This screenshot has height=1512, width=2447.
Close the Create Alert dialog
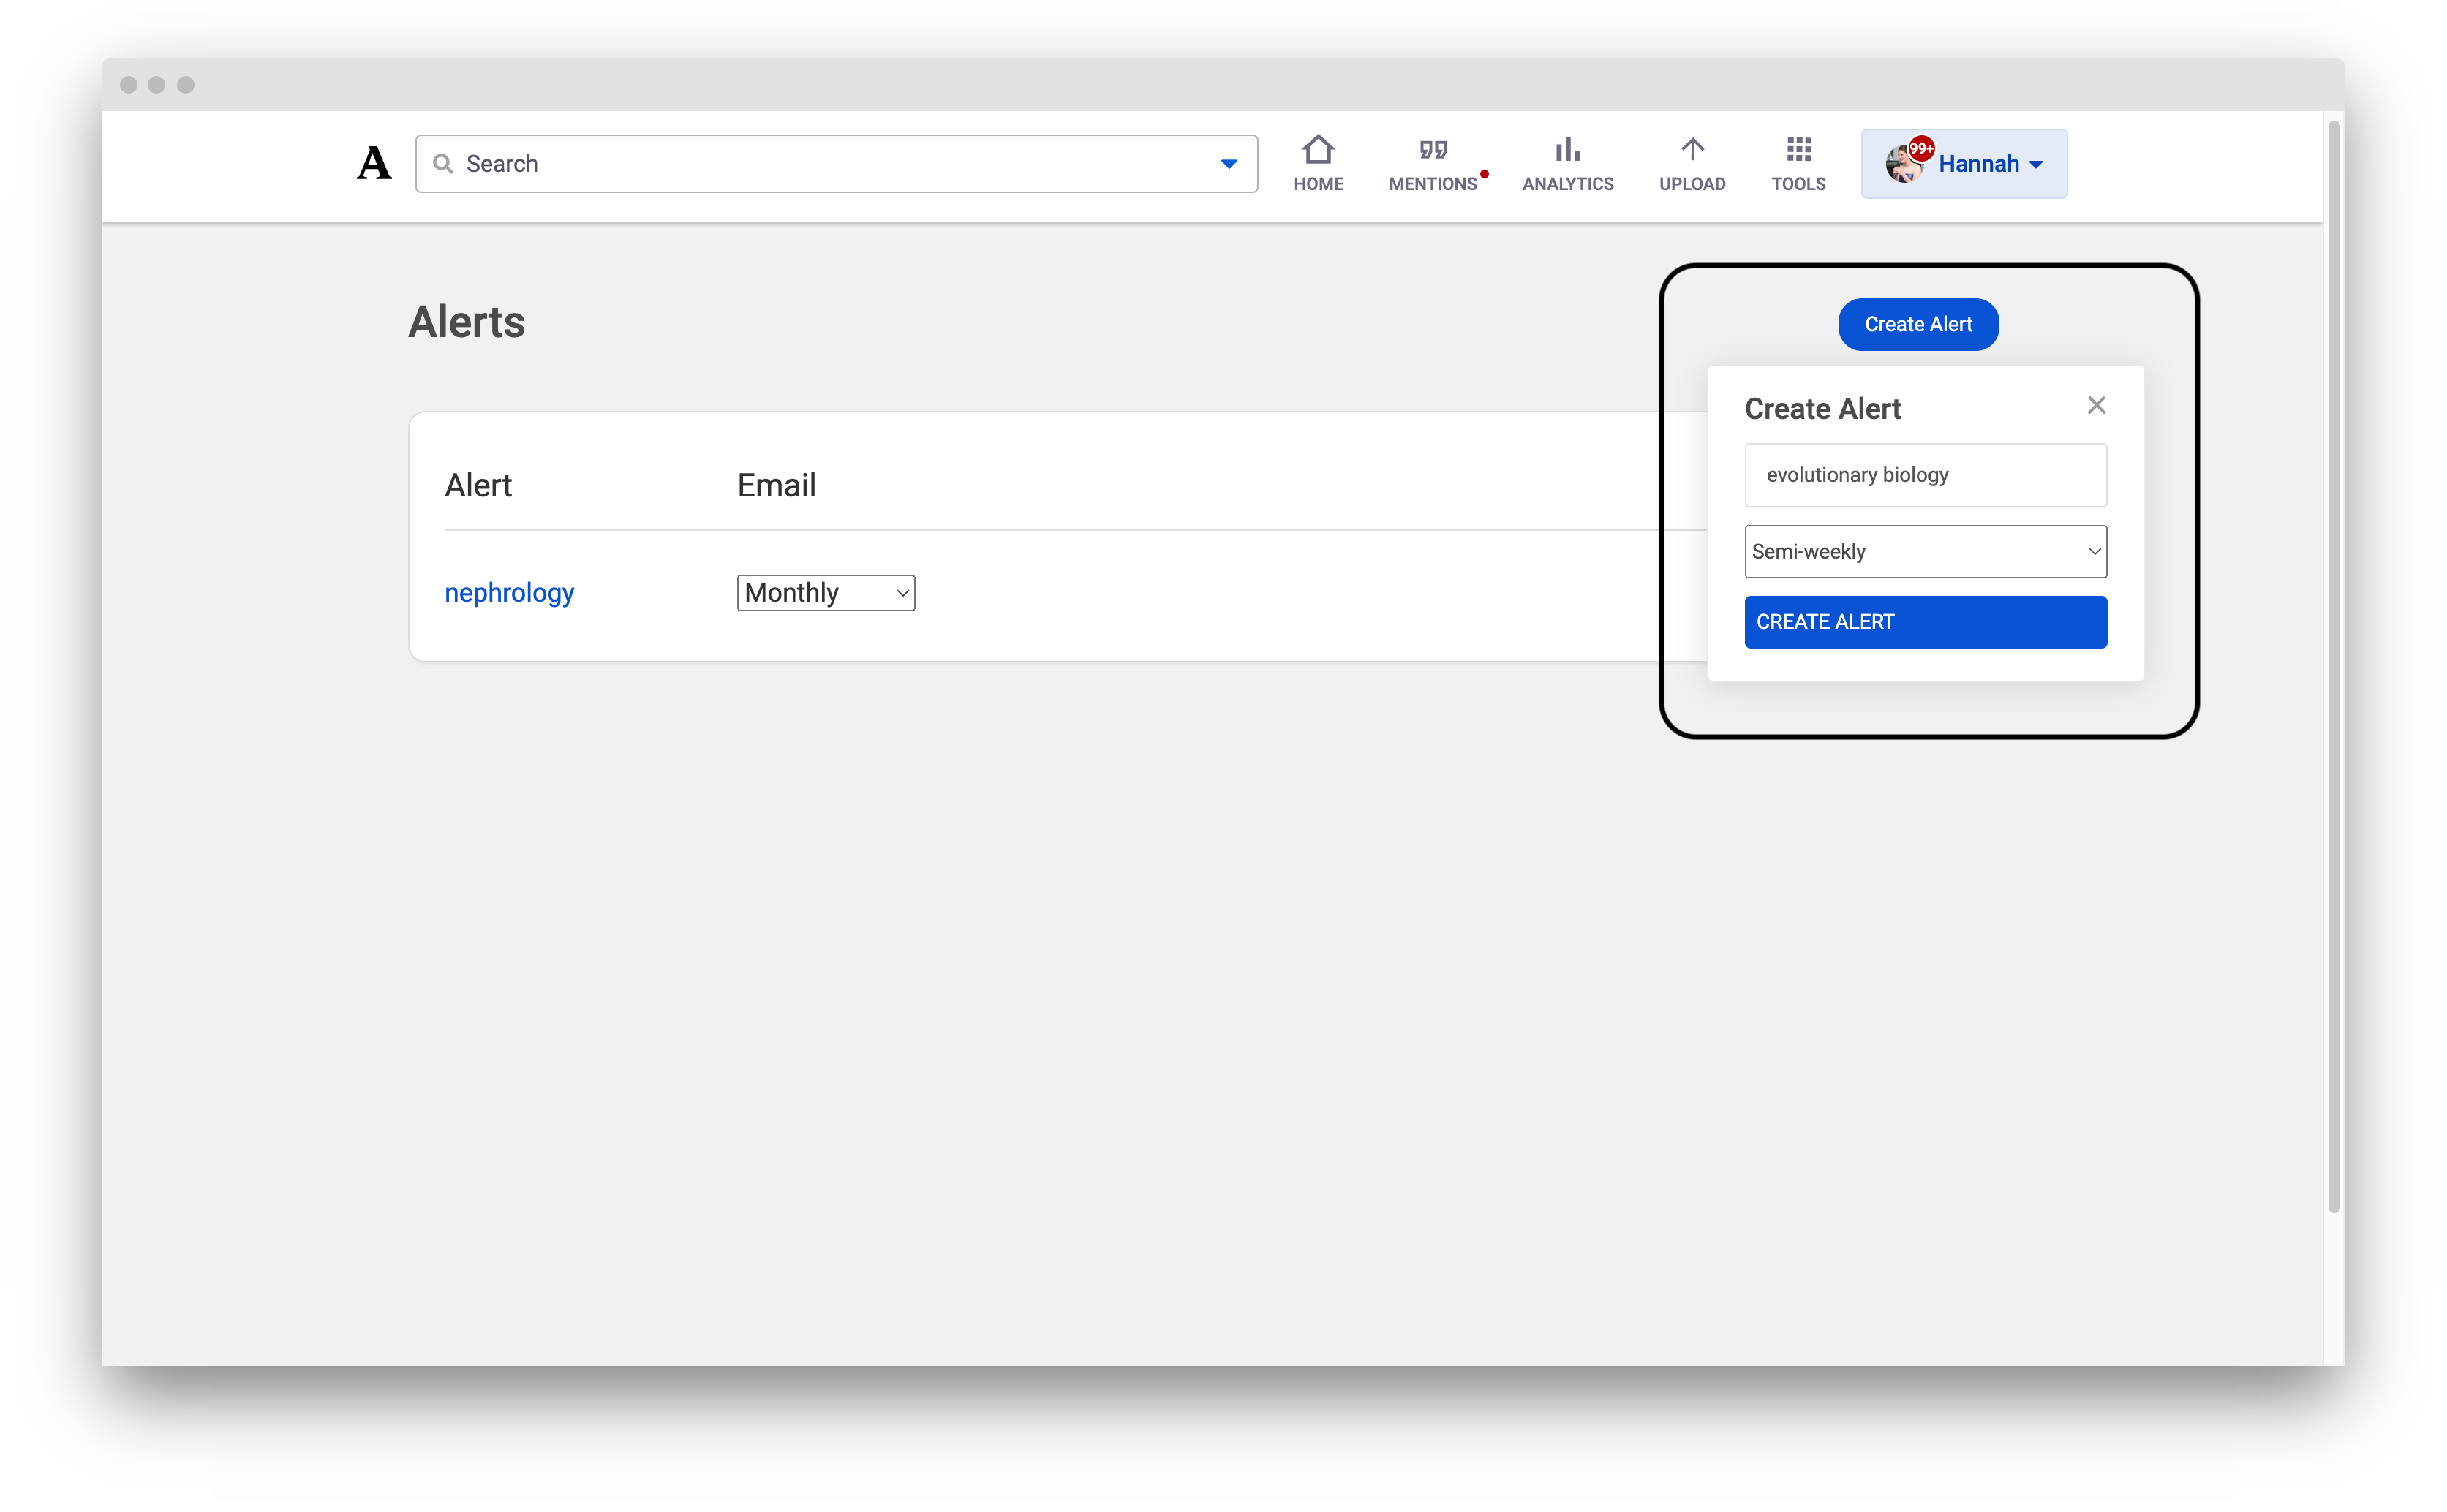pyautogui.click(x=2096, y=404)
